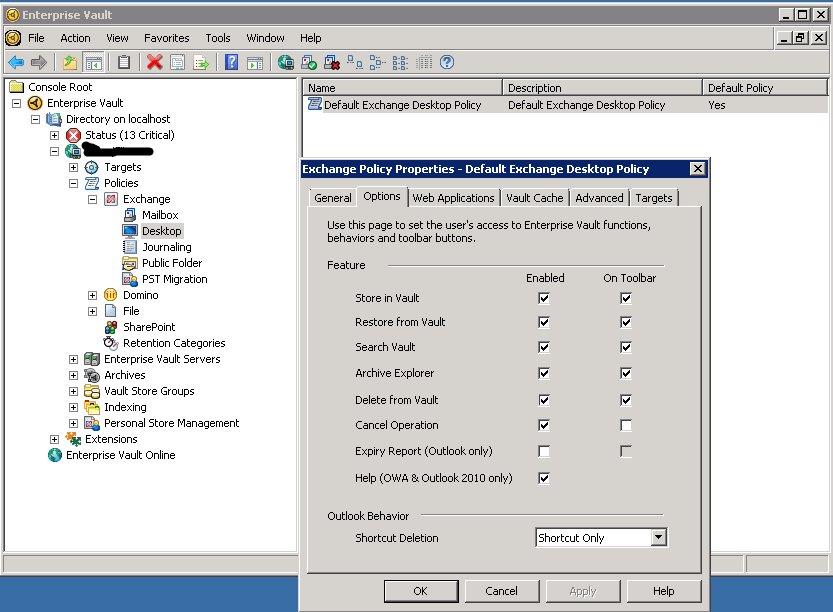Click the Help button in dialog
This screenshot has width=833, height=612.
[x=664, y=591]
